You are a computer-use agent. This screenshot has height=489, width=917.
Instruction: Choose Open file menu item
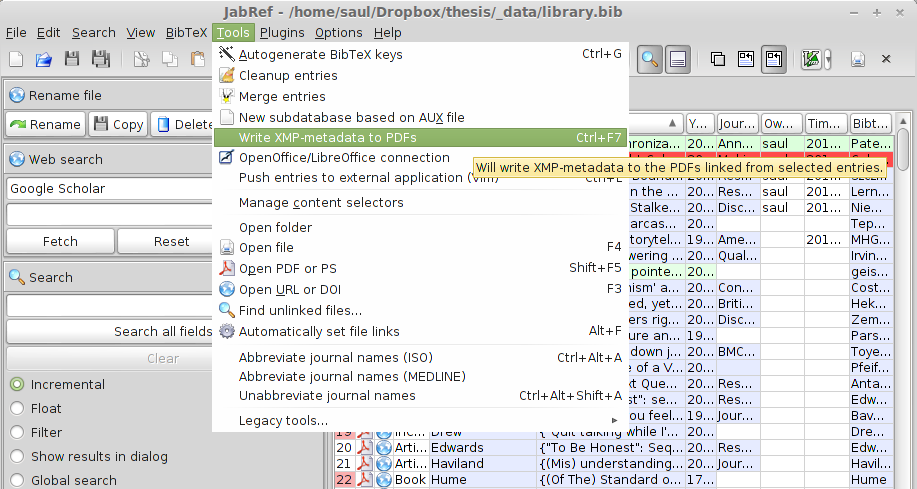[x=420, y=248]
